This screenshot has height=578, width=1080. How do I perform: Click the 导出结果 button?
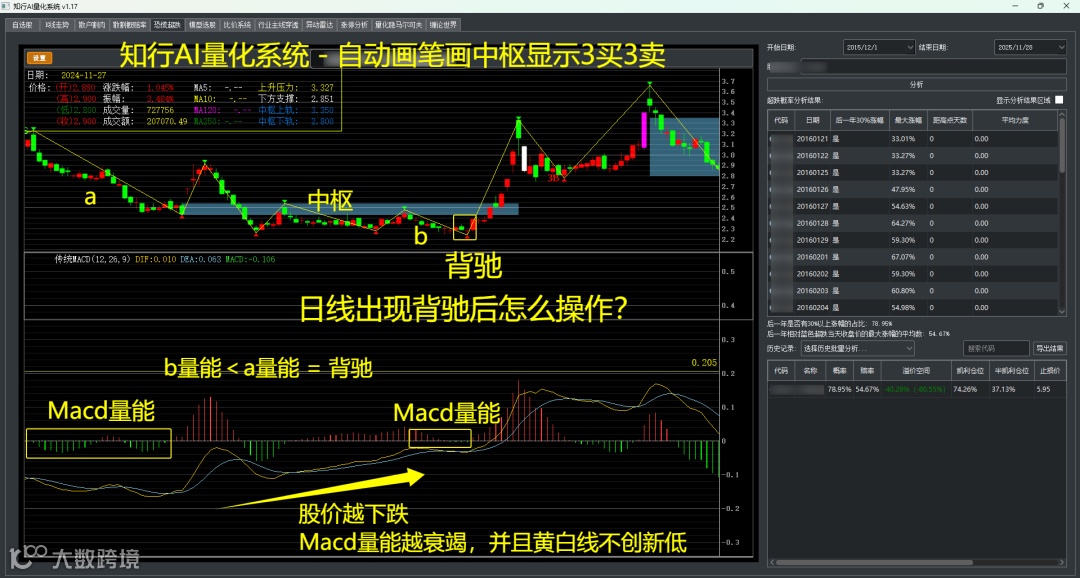click(1049, 349)
